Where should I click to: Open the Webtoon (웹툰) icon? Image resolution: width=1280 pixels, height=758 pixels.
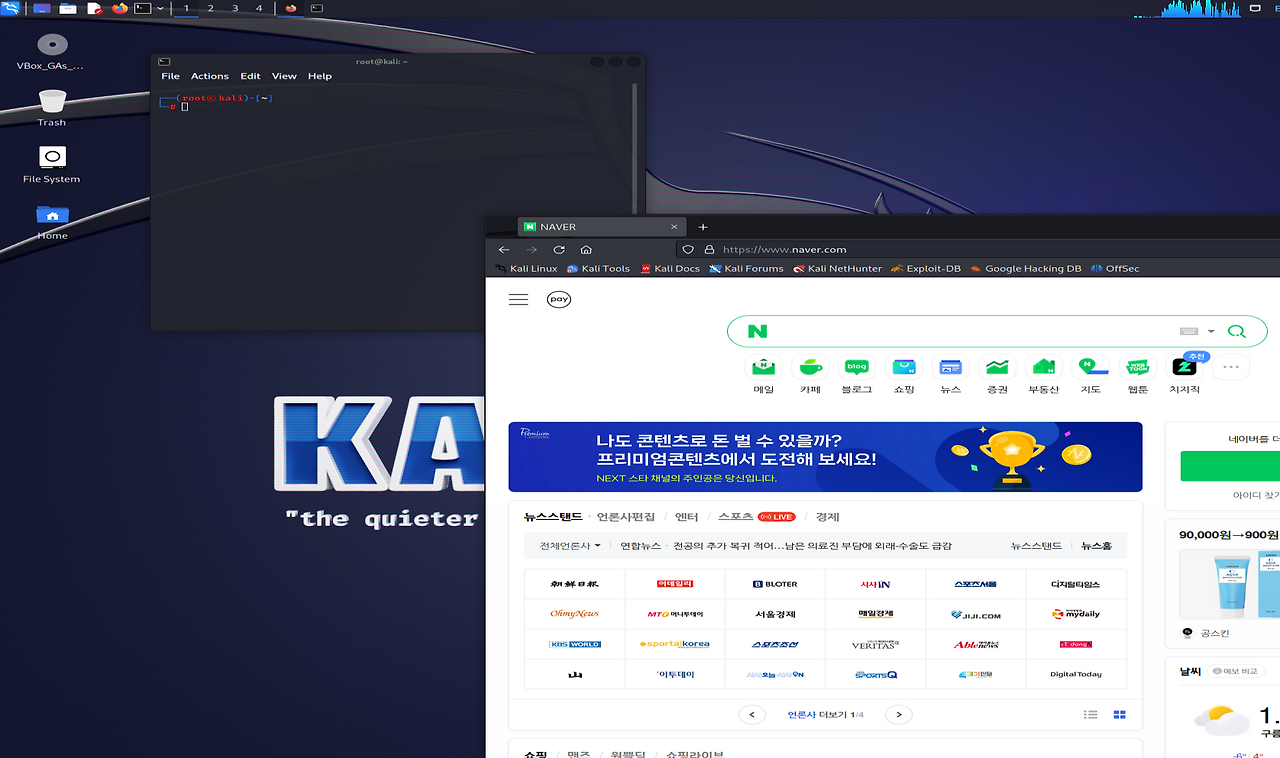[x=1137, y=367]
